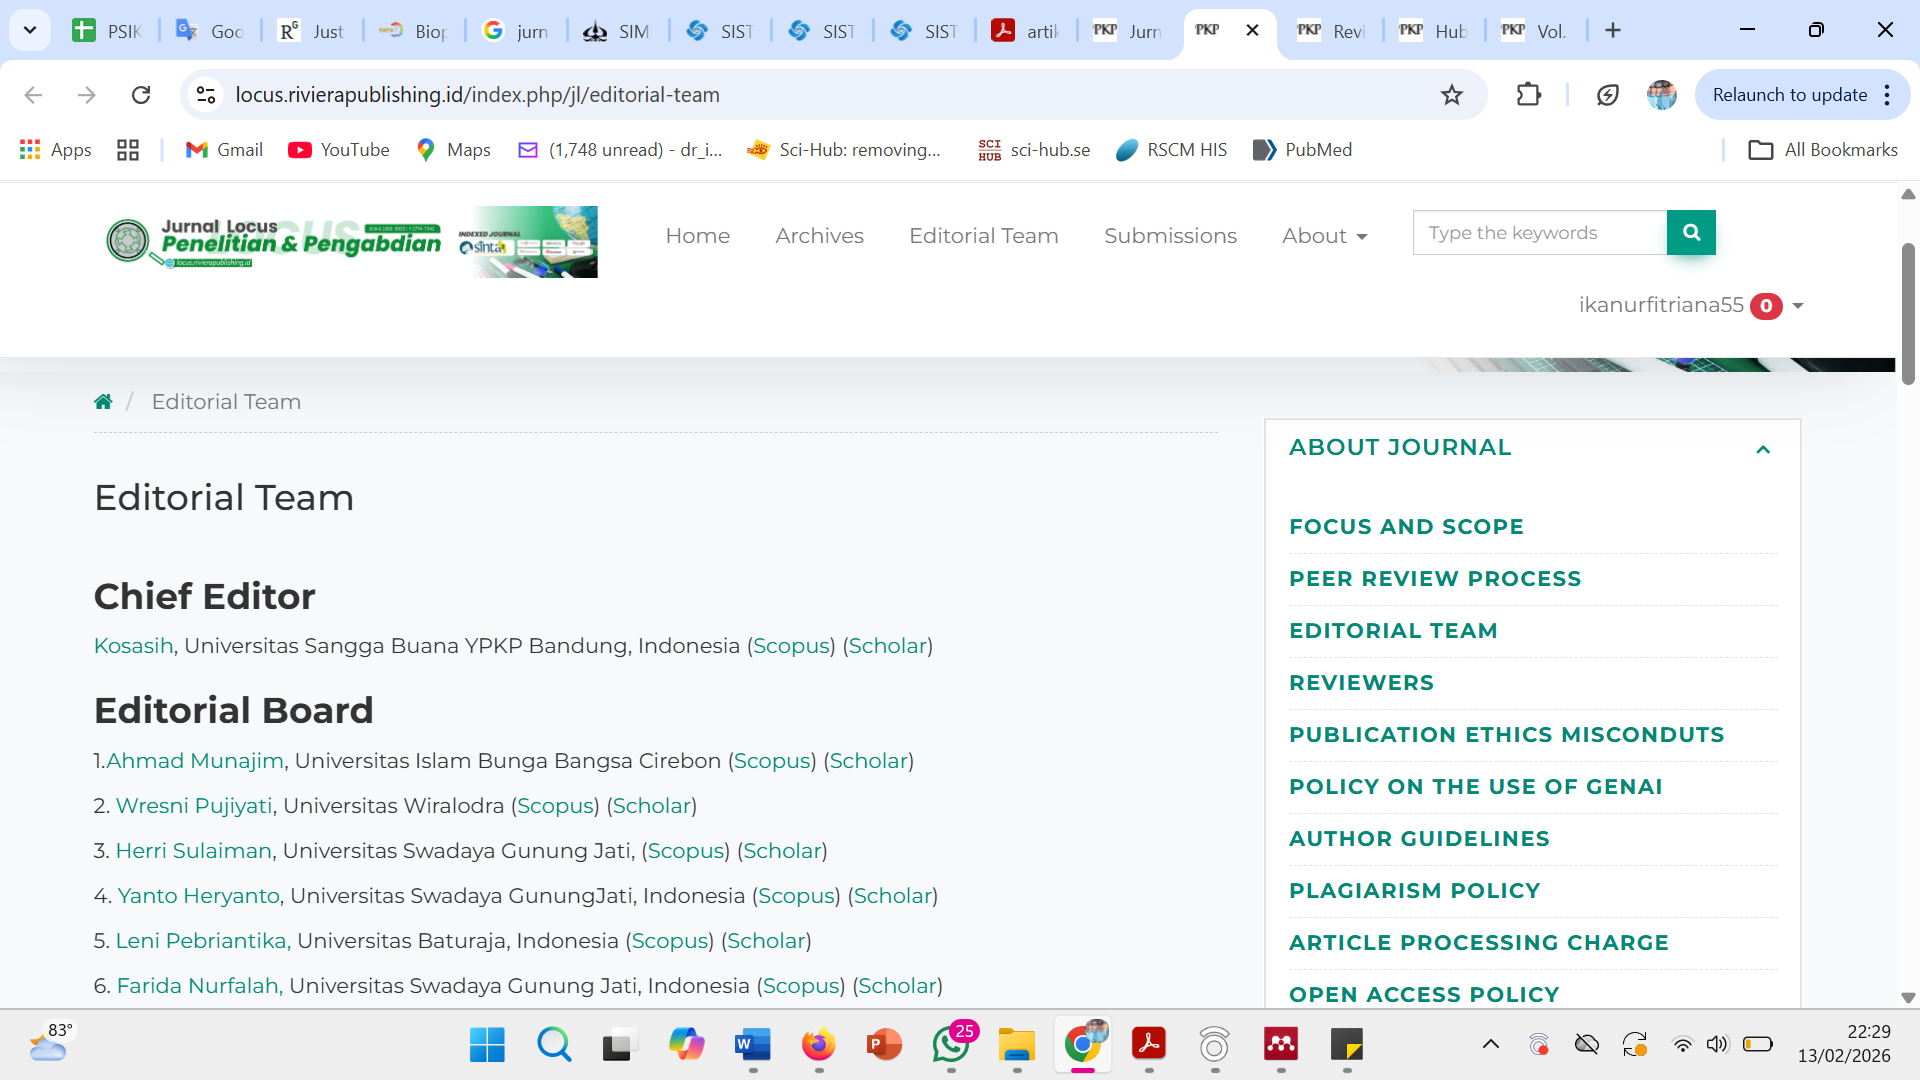1920x1080 pixels.
Task: Open the Submissions menu item
Action: [1170, 236]
